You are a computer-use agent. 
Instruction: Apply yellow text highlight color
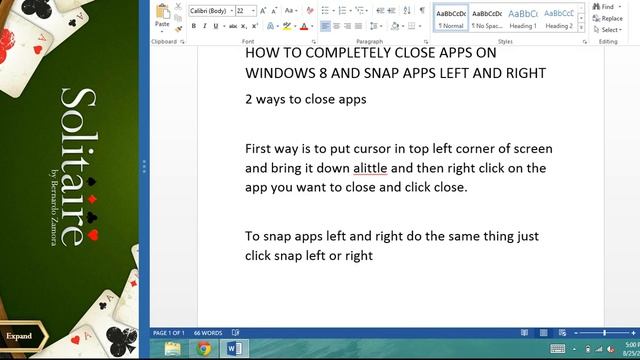coord(287,26)
